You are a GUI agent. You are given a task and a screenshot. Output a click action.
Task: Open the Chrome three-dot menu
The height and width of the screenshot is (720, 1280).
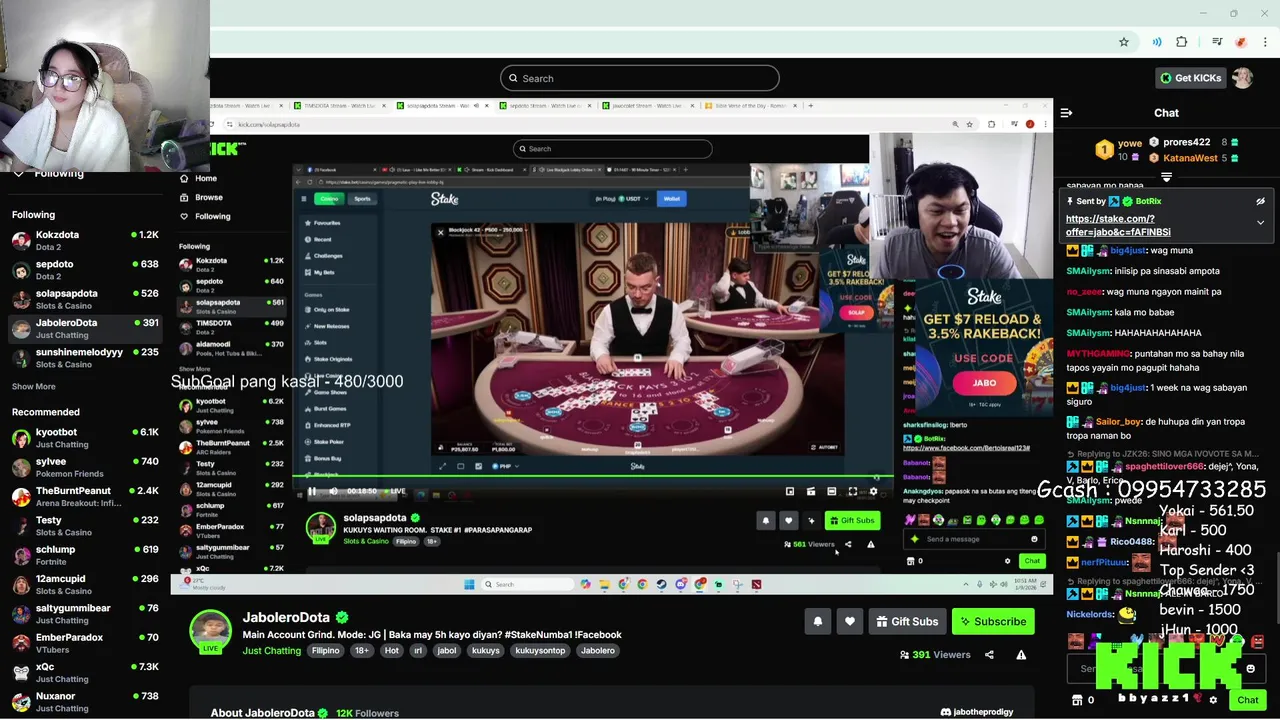click(x=1266, y=42)
